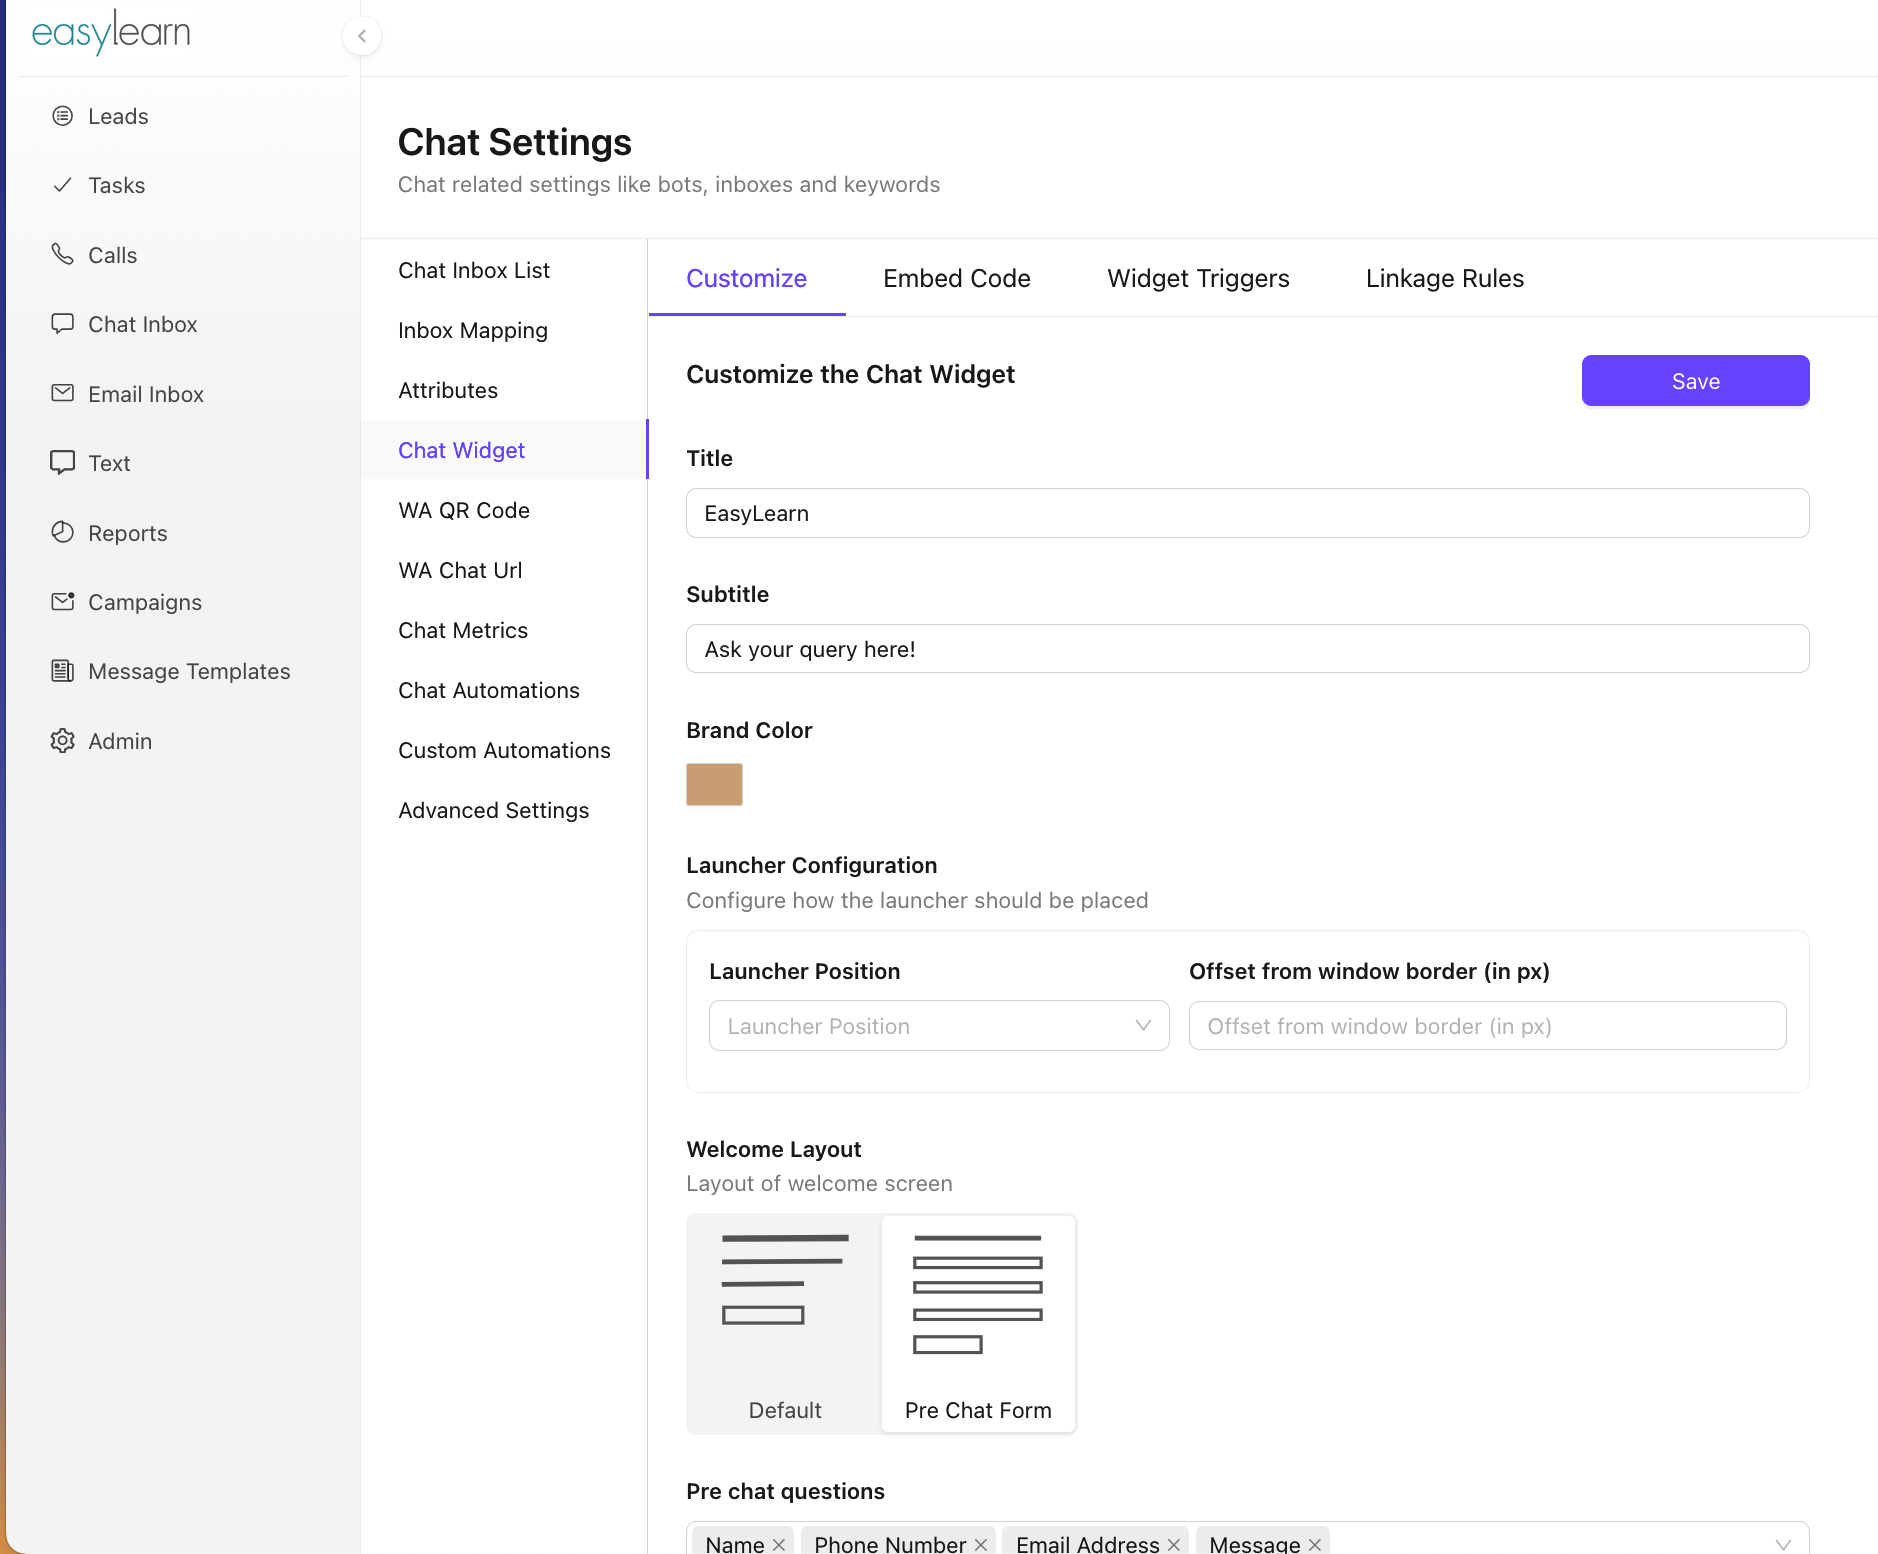Image resolution: width=1878 pixels, height=1554 pixels.
Task: Open Chat Inbox via its speech bubble icon
Action: point(62,324)
